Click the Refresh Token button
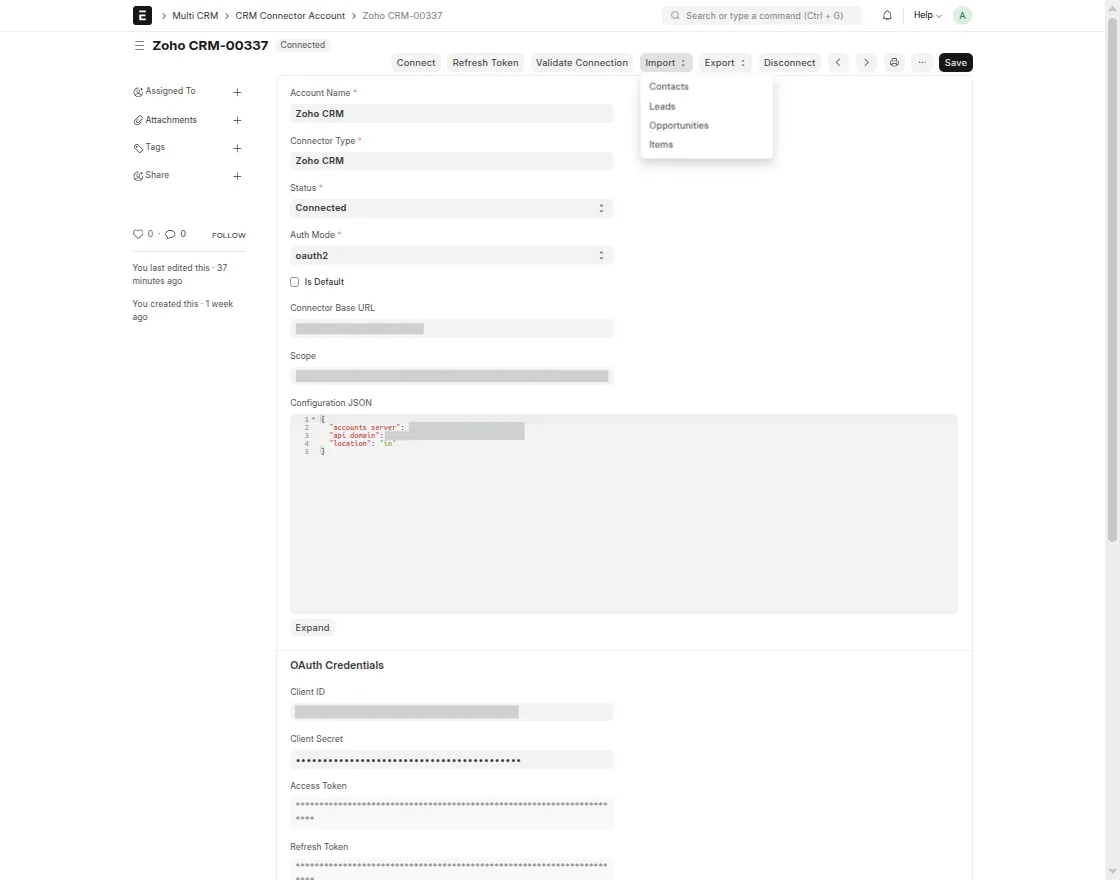This screenshot has height=880, width=1120. coord(485,62)
